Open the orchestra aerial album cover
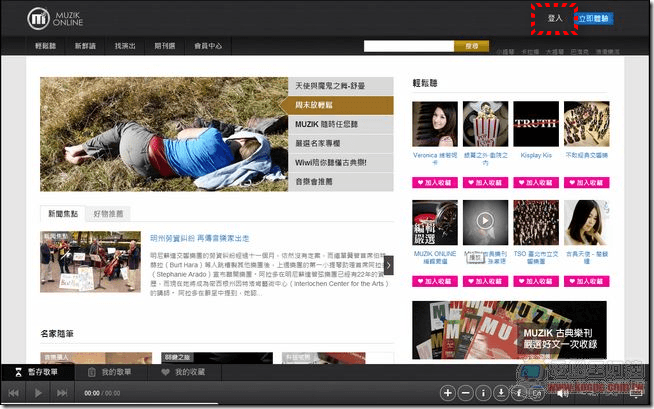The height and width of the screenshot is (409, 654). tap(586, 124)
